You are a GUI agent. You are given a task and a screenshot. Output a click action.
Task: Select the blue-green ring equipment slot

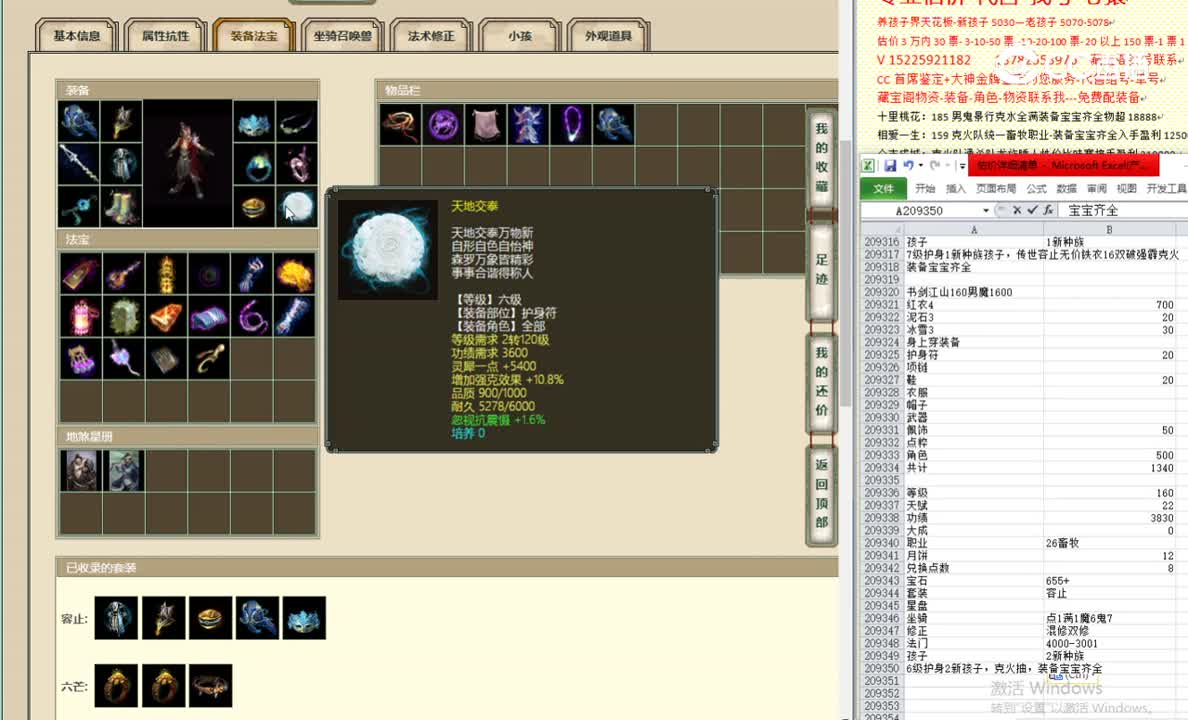pyautogui.click(x=255, y=164)
